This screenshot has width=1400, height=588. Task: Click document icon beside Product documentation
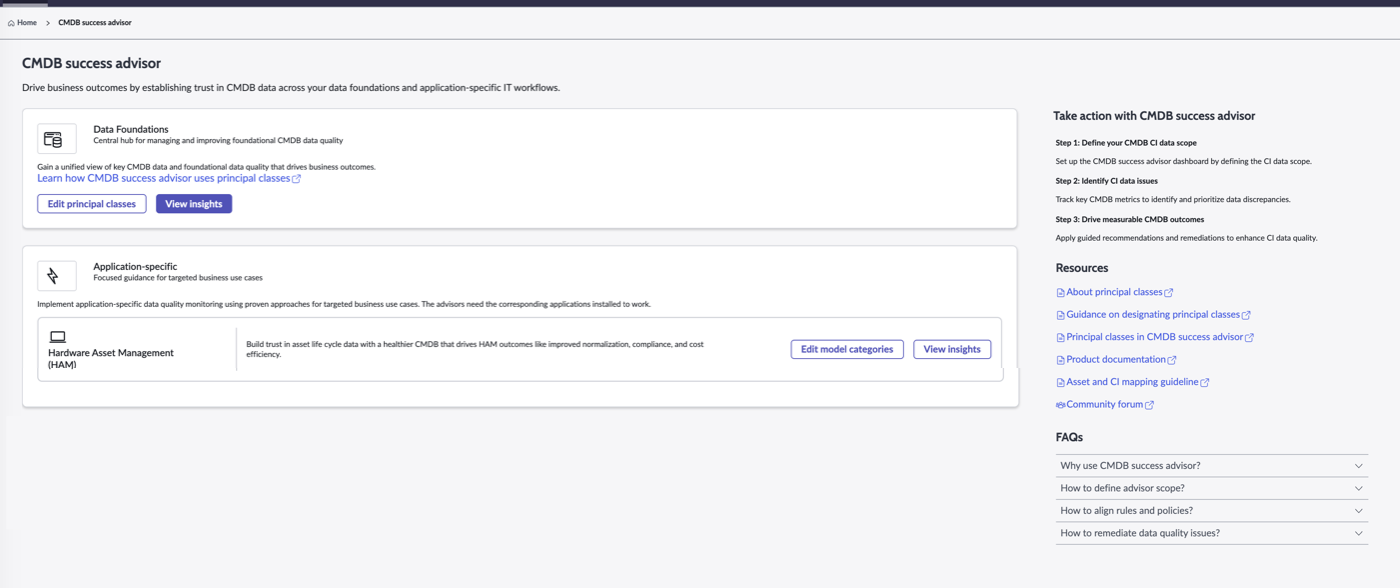coord(1061,360)
